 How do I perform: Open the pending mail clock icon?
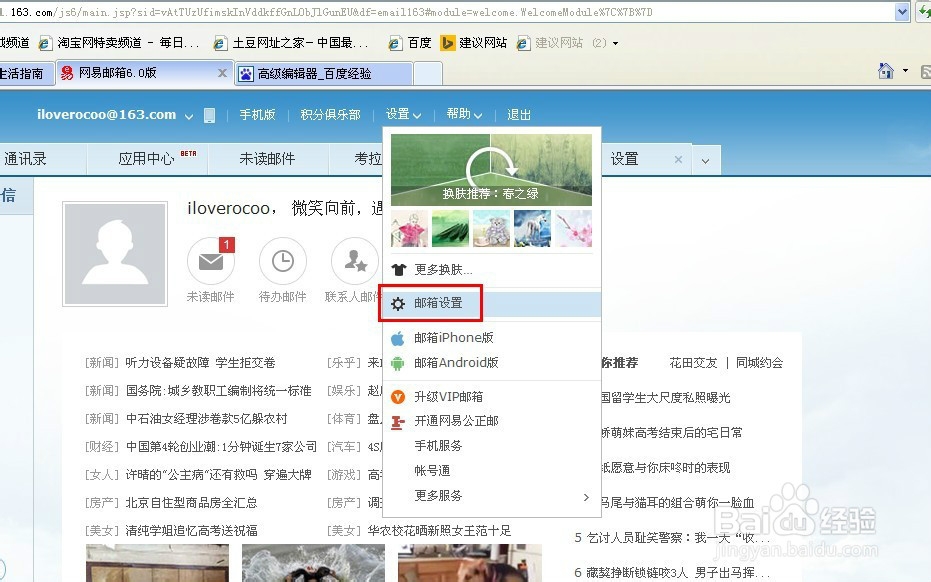coord(283,261)
